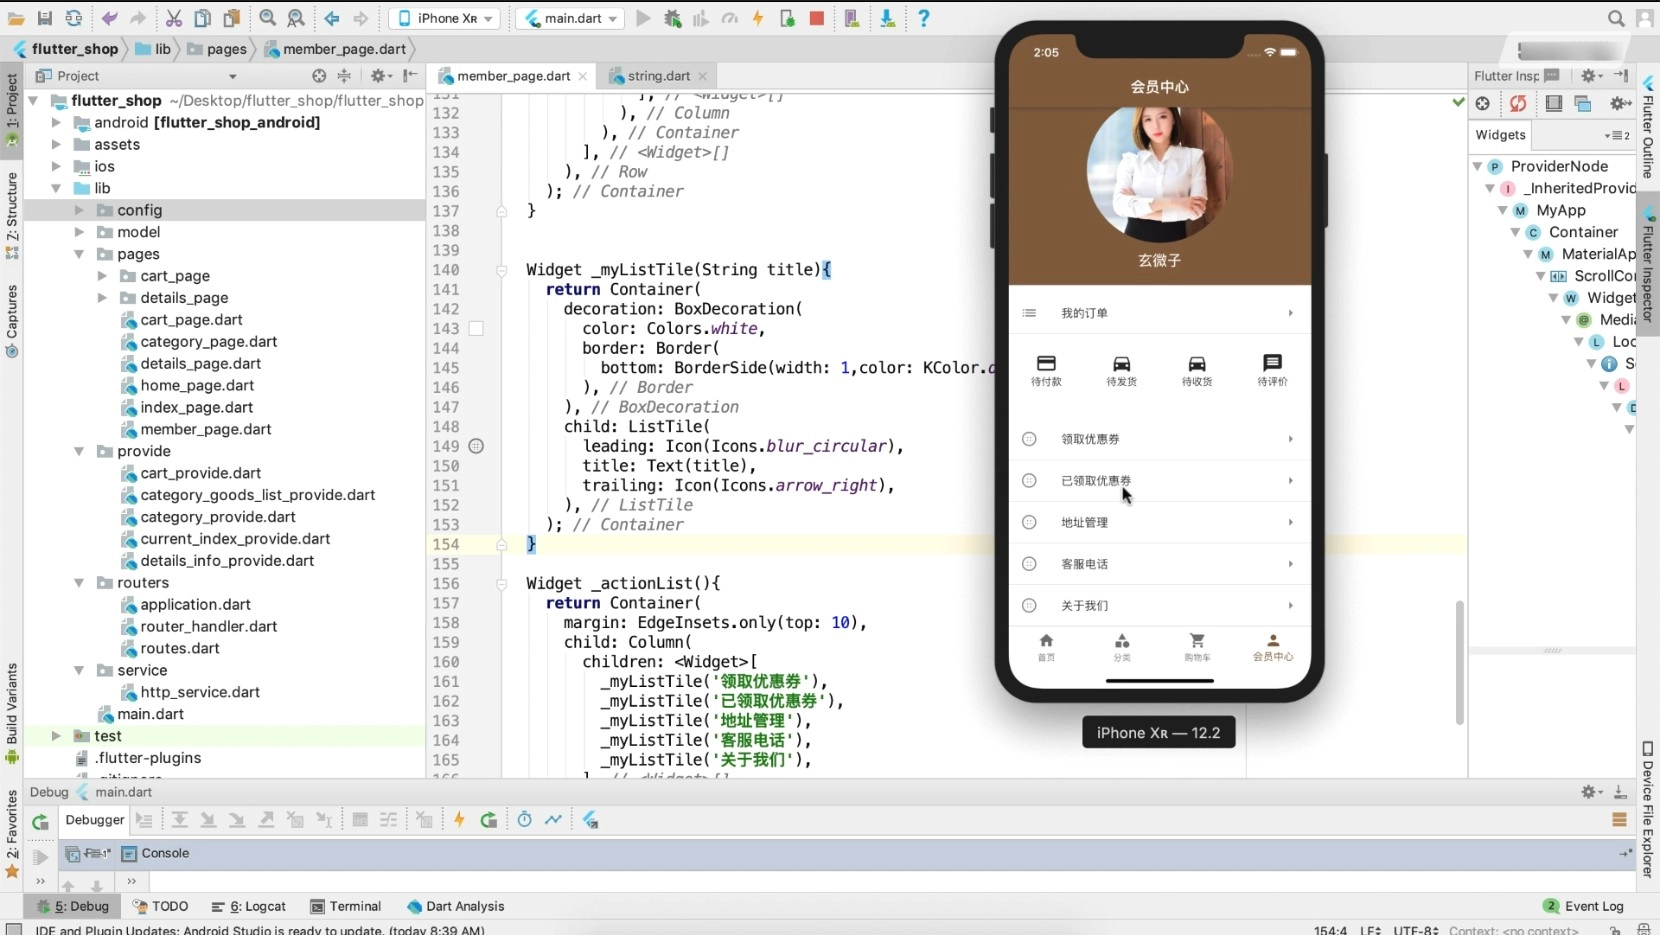
Task: Click the debug bug icon next to Run
Action: pyautogui.click(x=672, y=18)
